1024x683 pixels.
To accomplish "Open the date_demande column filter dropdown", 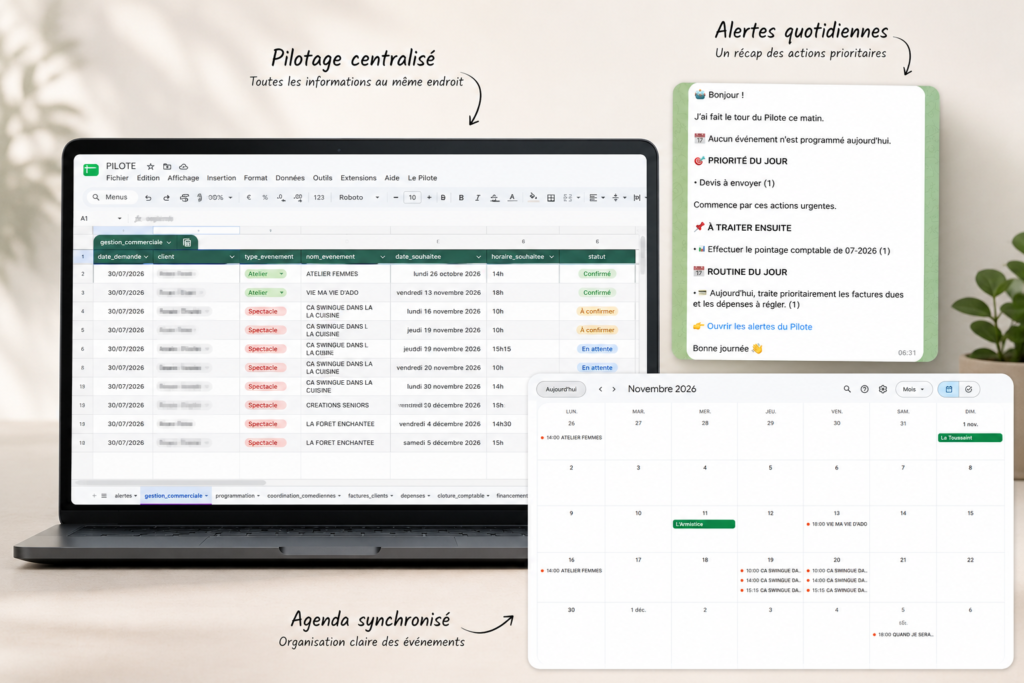I will [x=146, y=257].
